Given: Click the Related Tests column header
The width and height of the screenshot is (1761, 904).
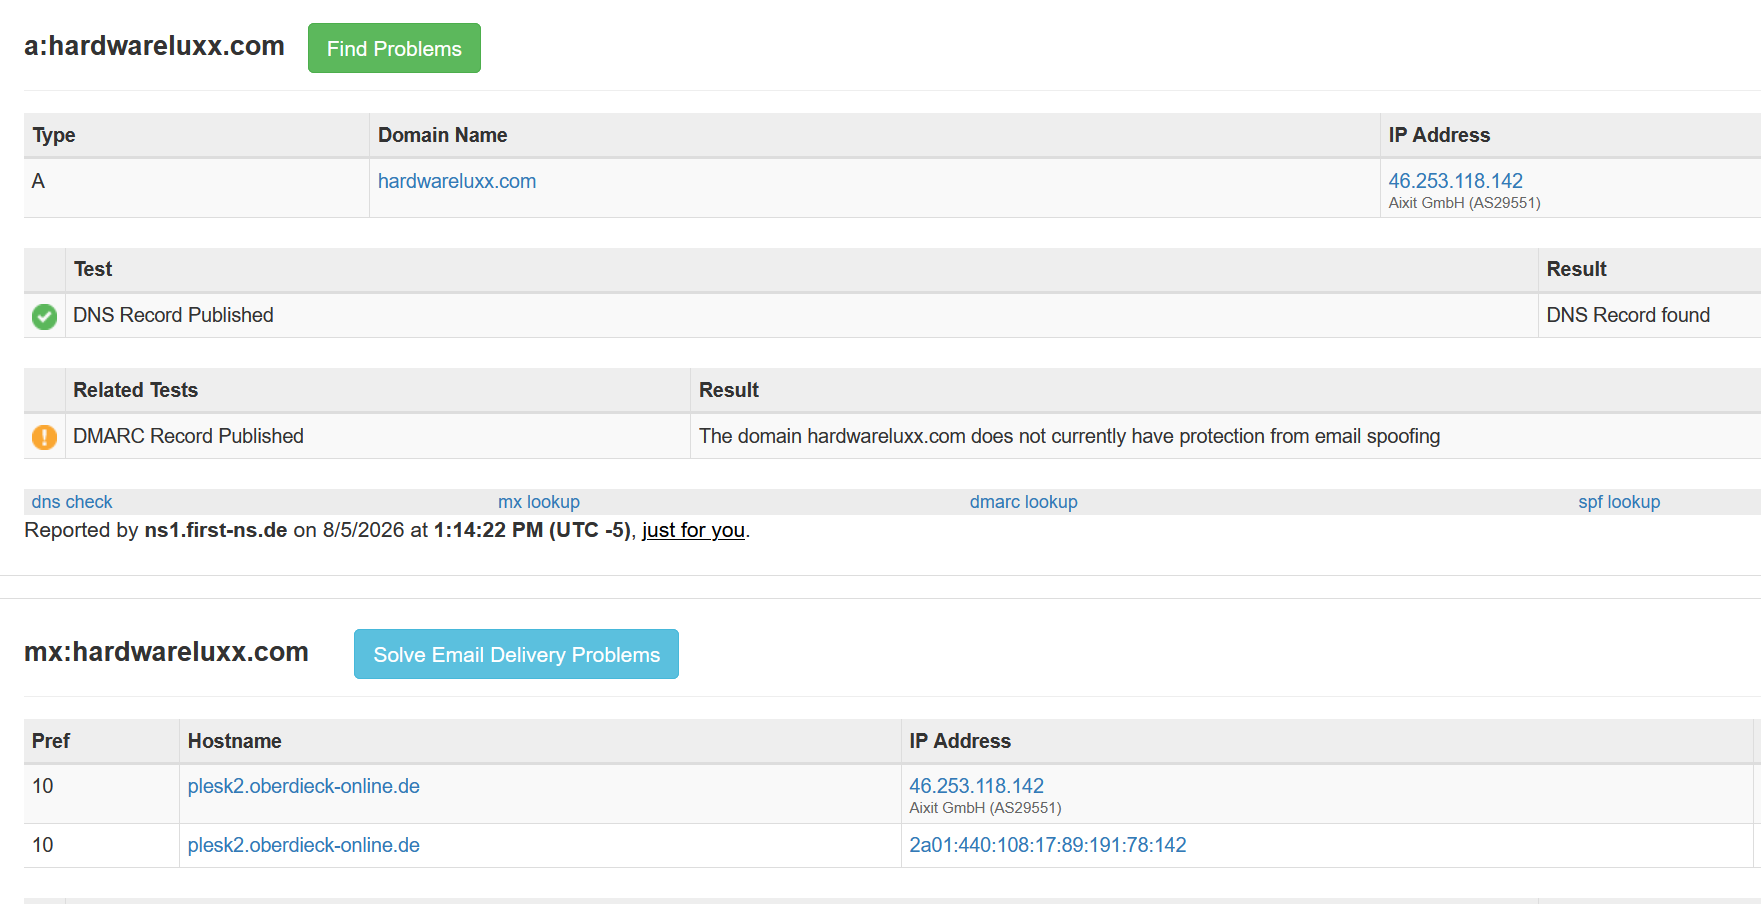Looking at the screenshot, I should (136, 390).
